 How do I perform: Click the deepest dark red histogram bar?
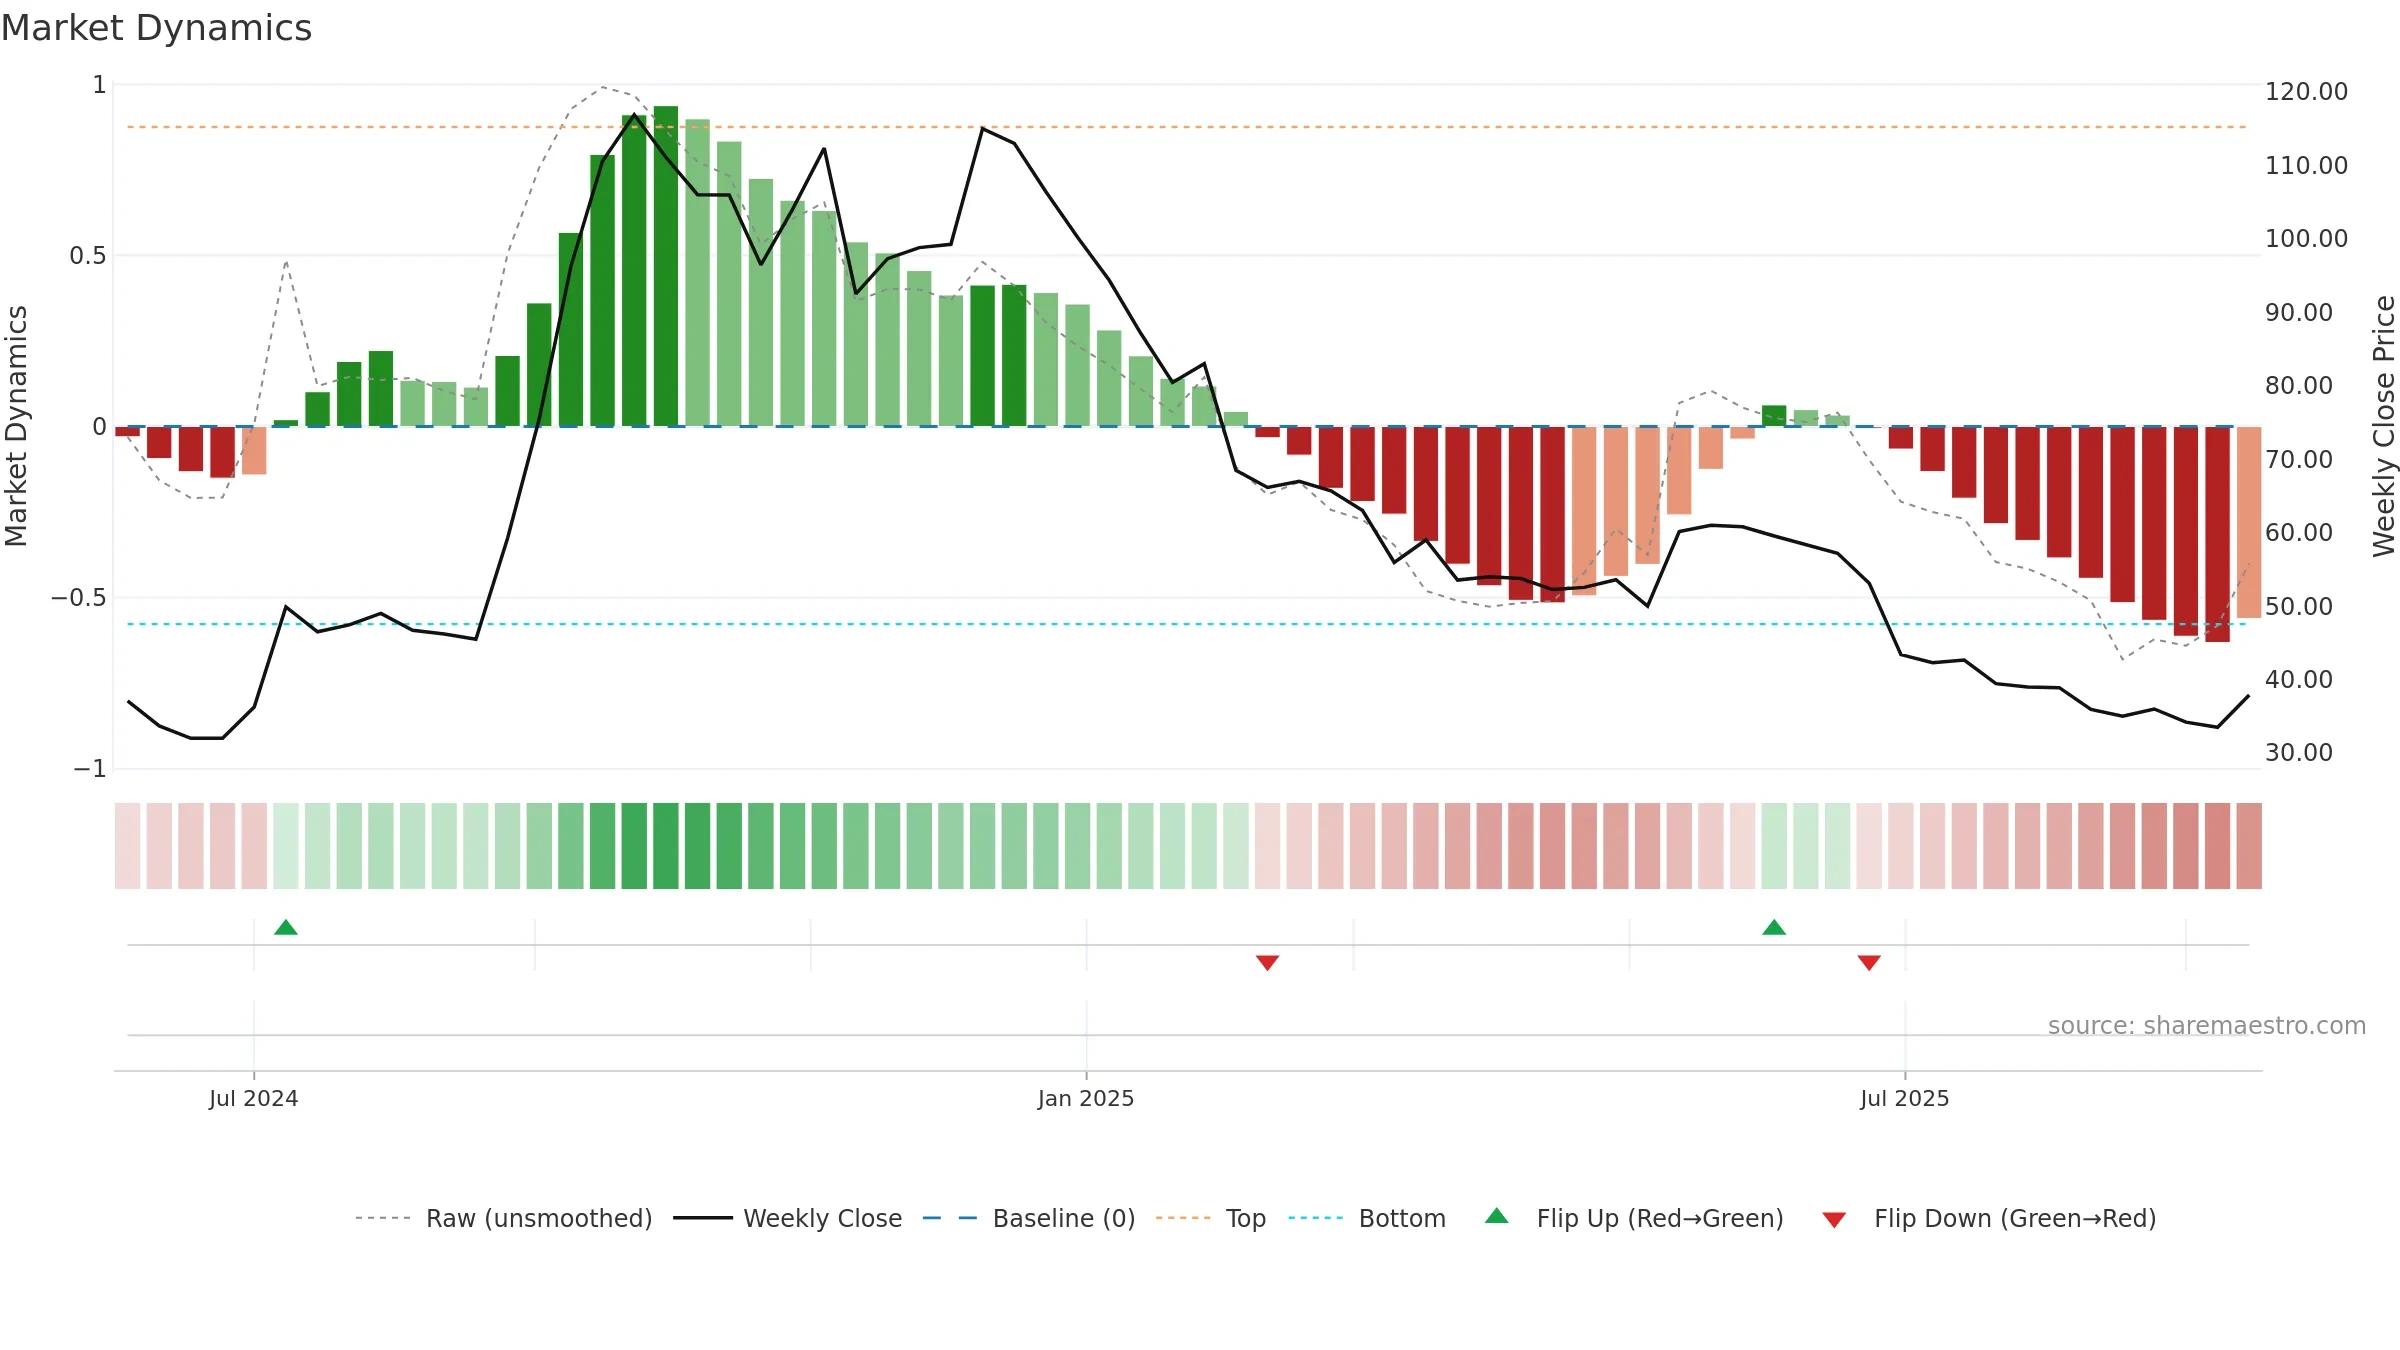pos(2217,534)
